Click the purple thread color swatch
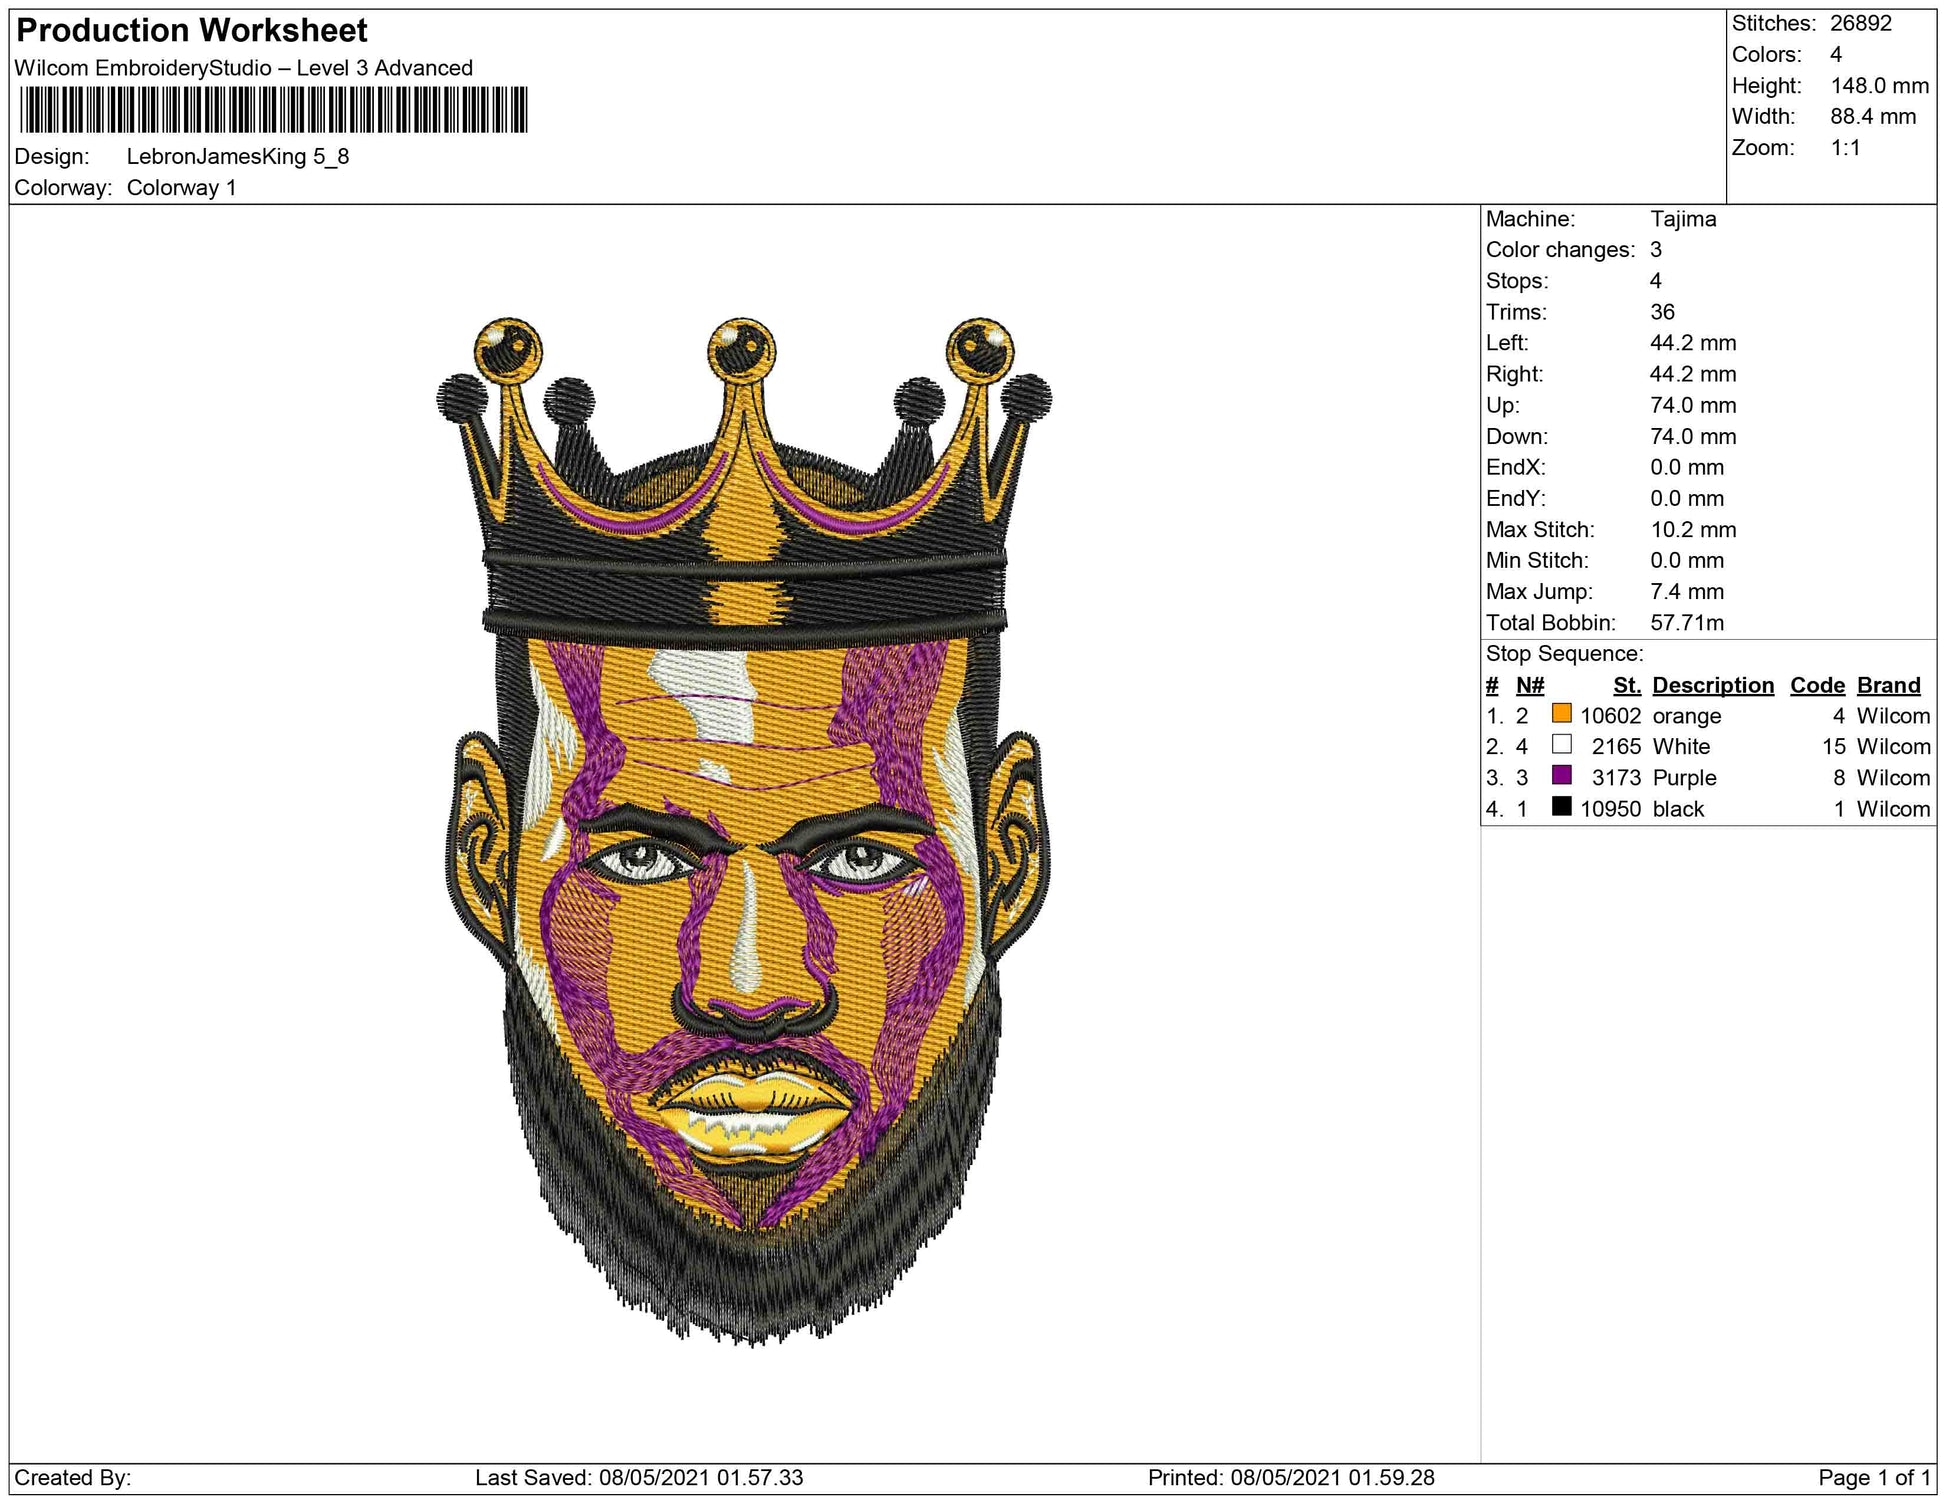 (1561, 776)
